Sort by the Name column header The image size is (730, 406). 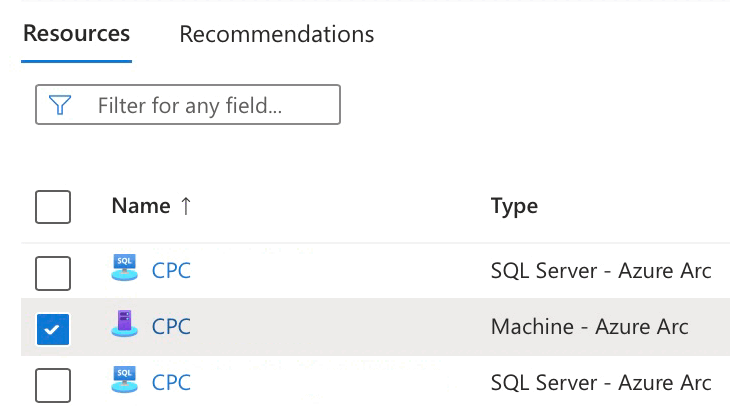tap(141, 206)
